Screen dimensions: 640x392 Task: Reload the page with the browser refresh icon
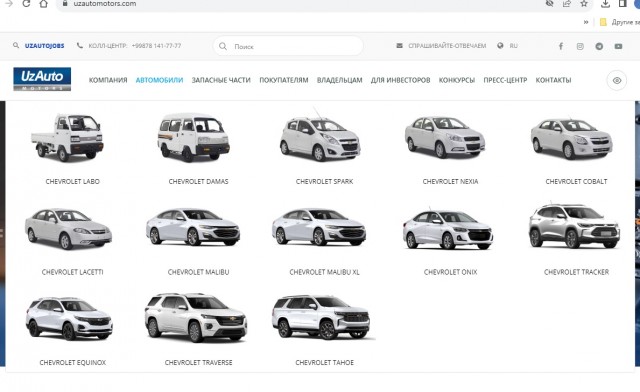click(x=26, y=4)
